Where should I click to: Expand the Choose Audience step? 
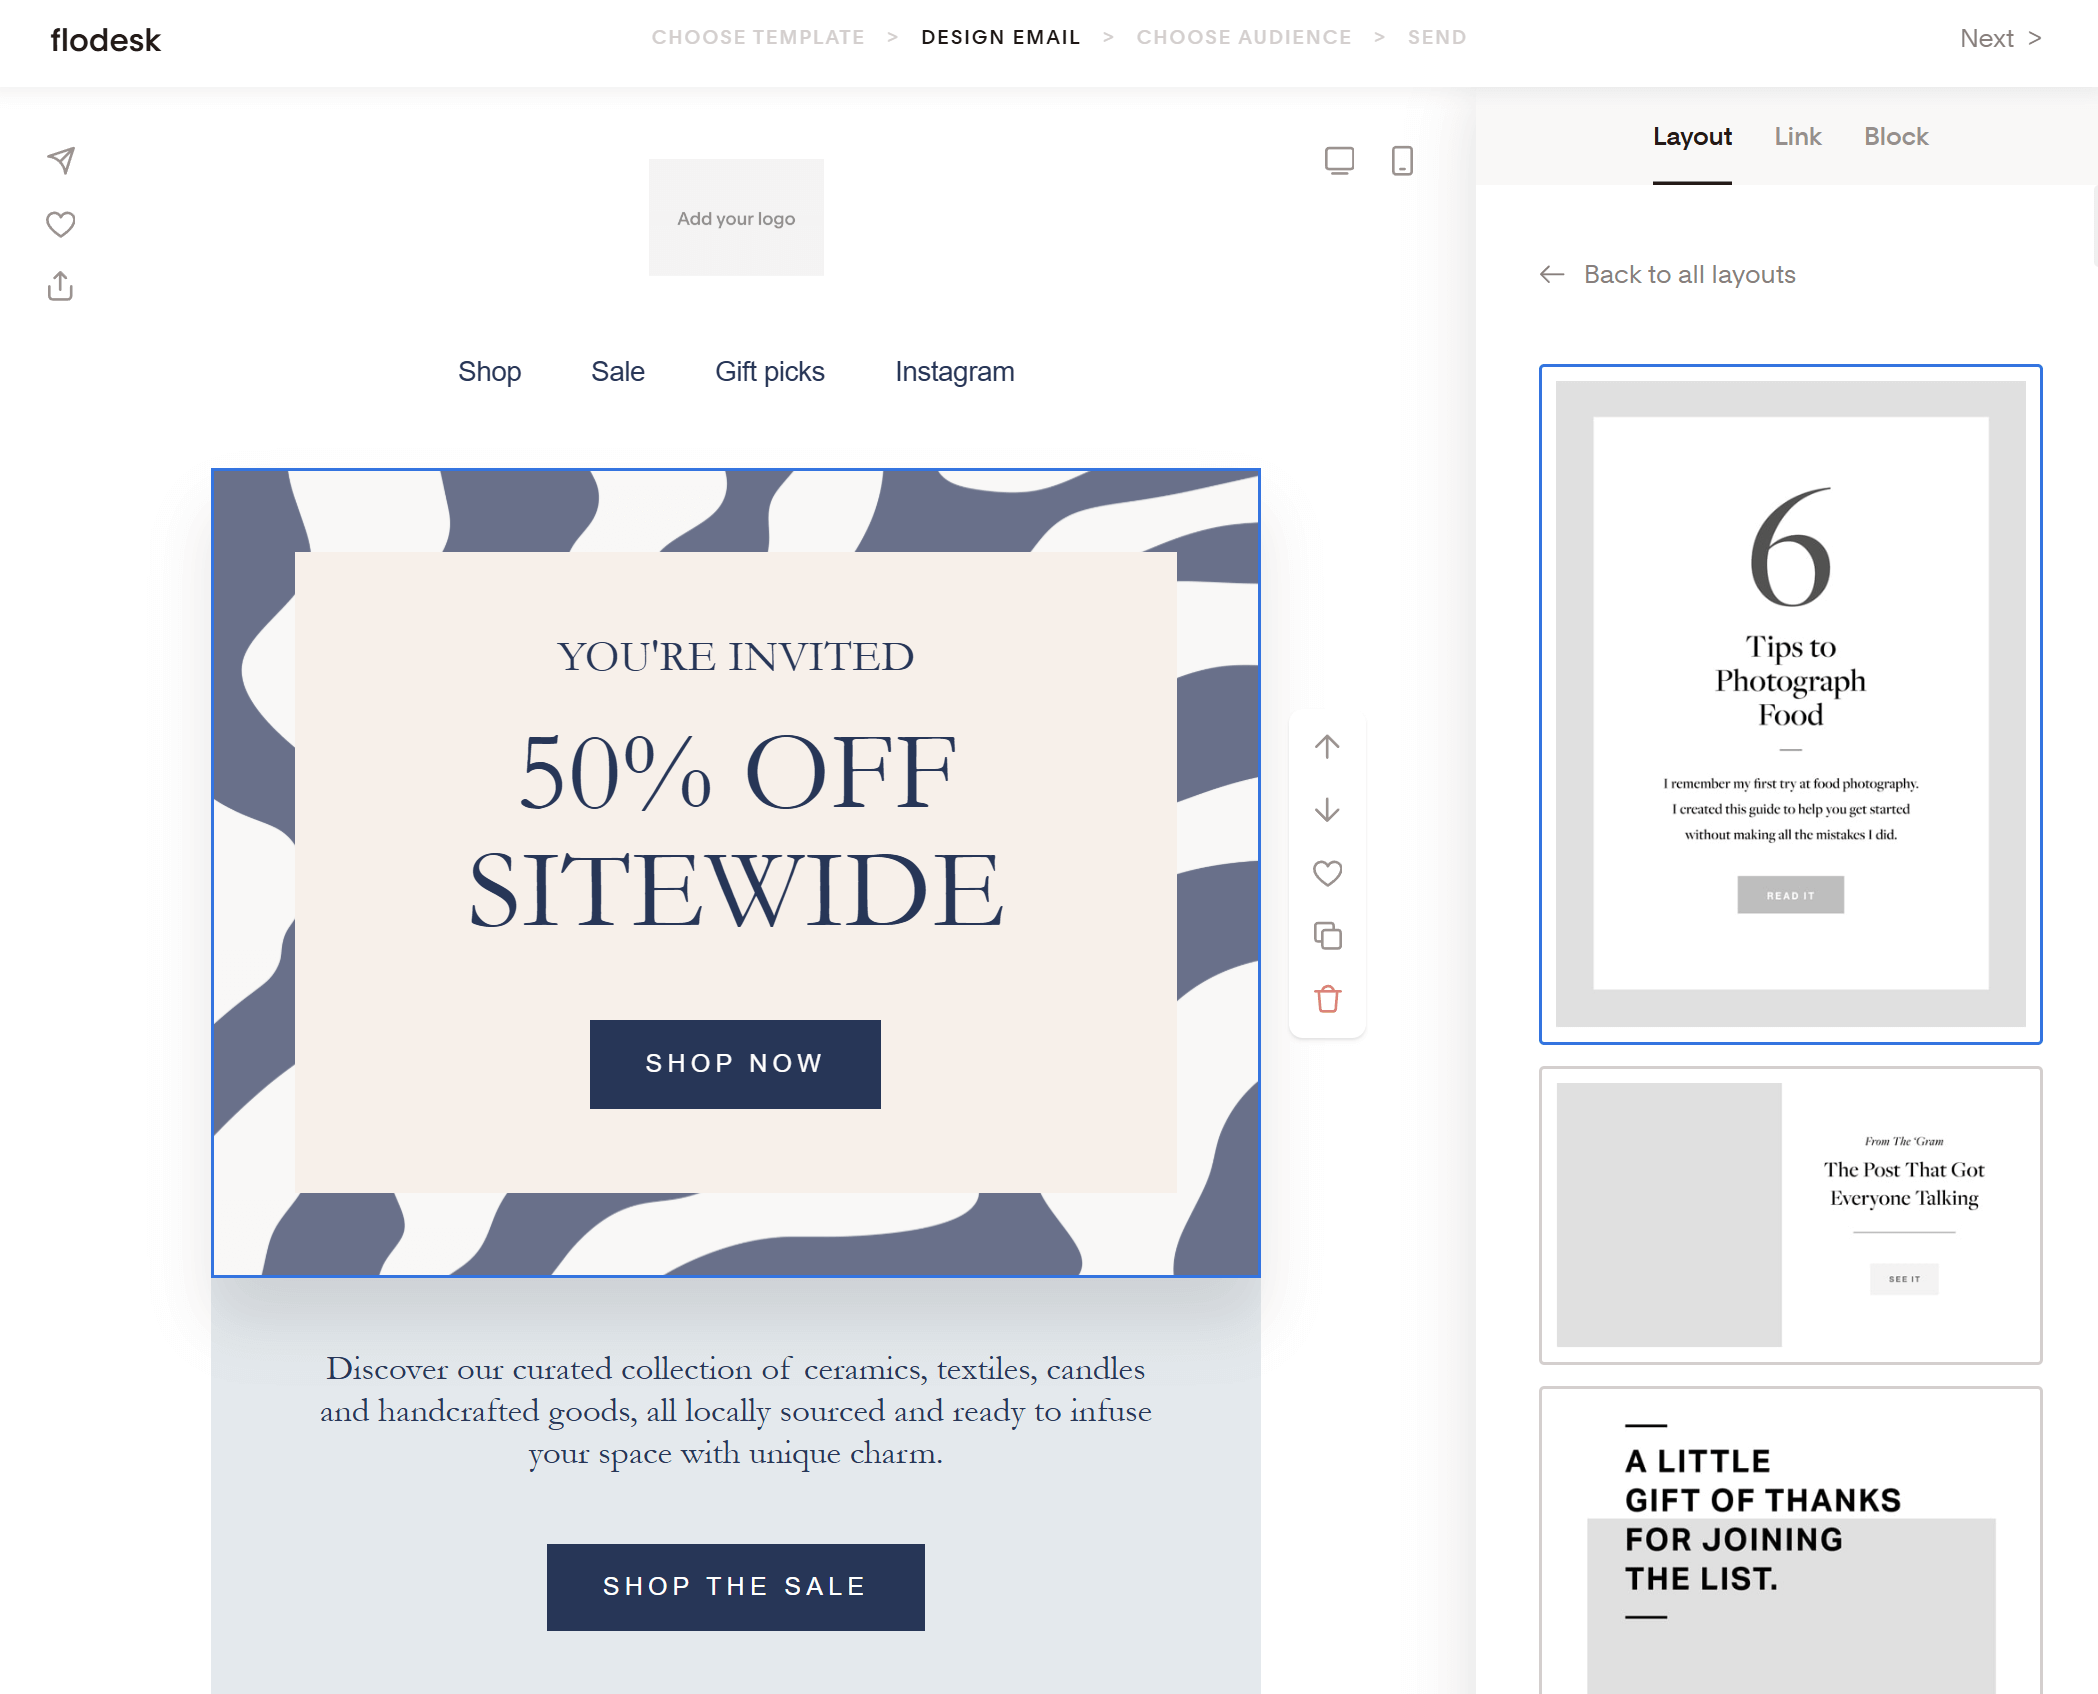(1244, 37)
